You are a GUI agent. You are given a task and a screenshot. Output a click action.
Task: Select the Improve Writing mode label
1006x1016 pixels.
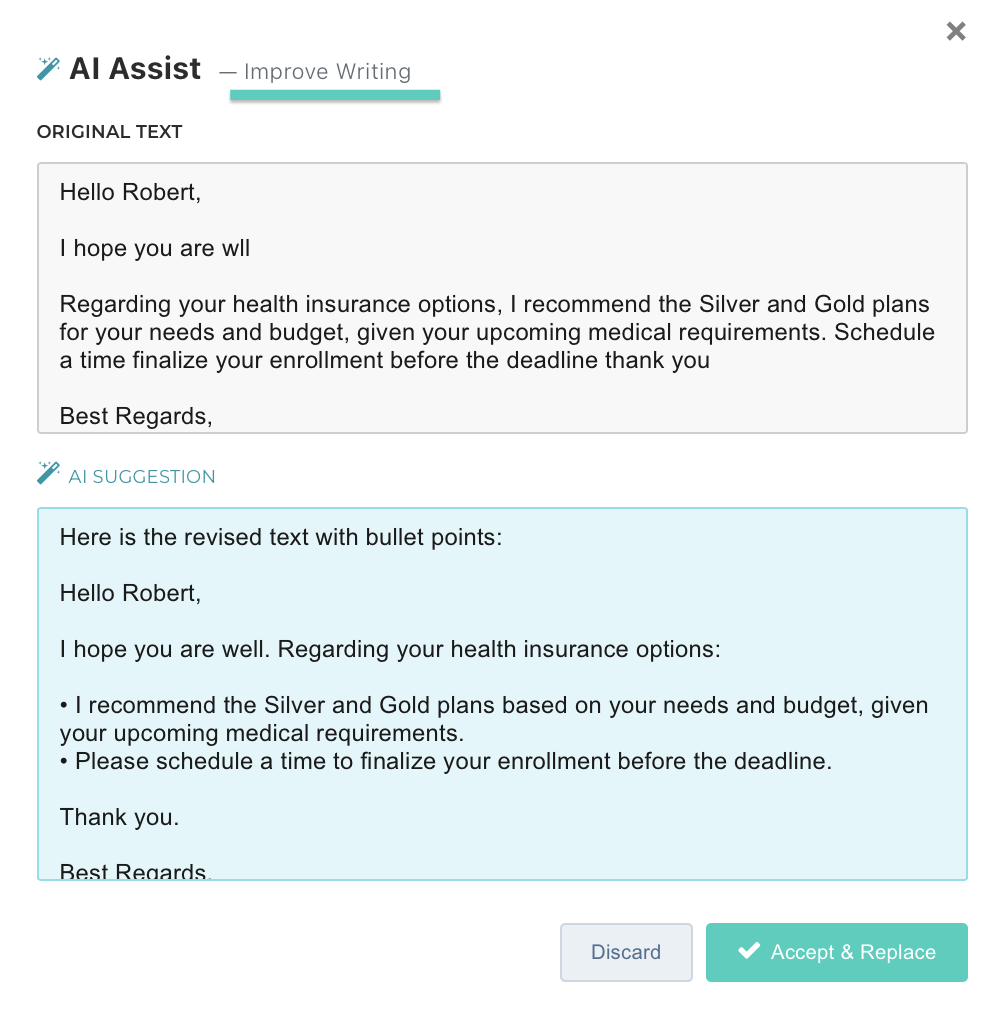click(327, 72)
